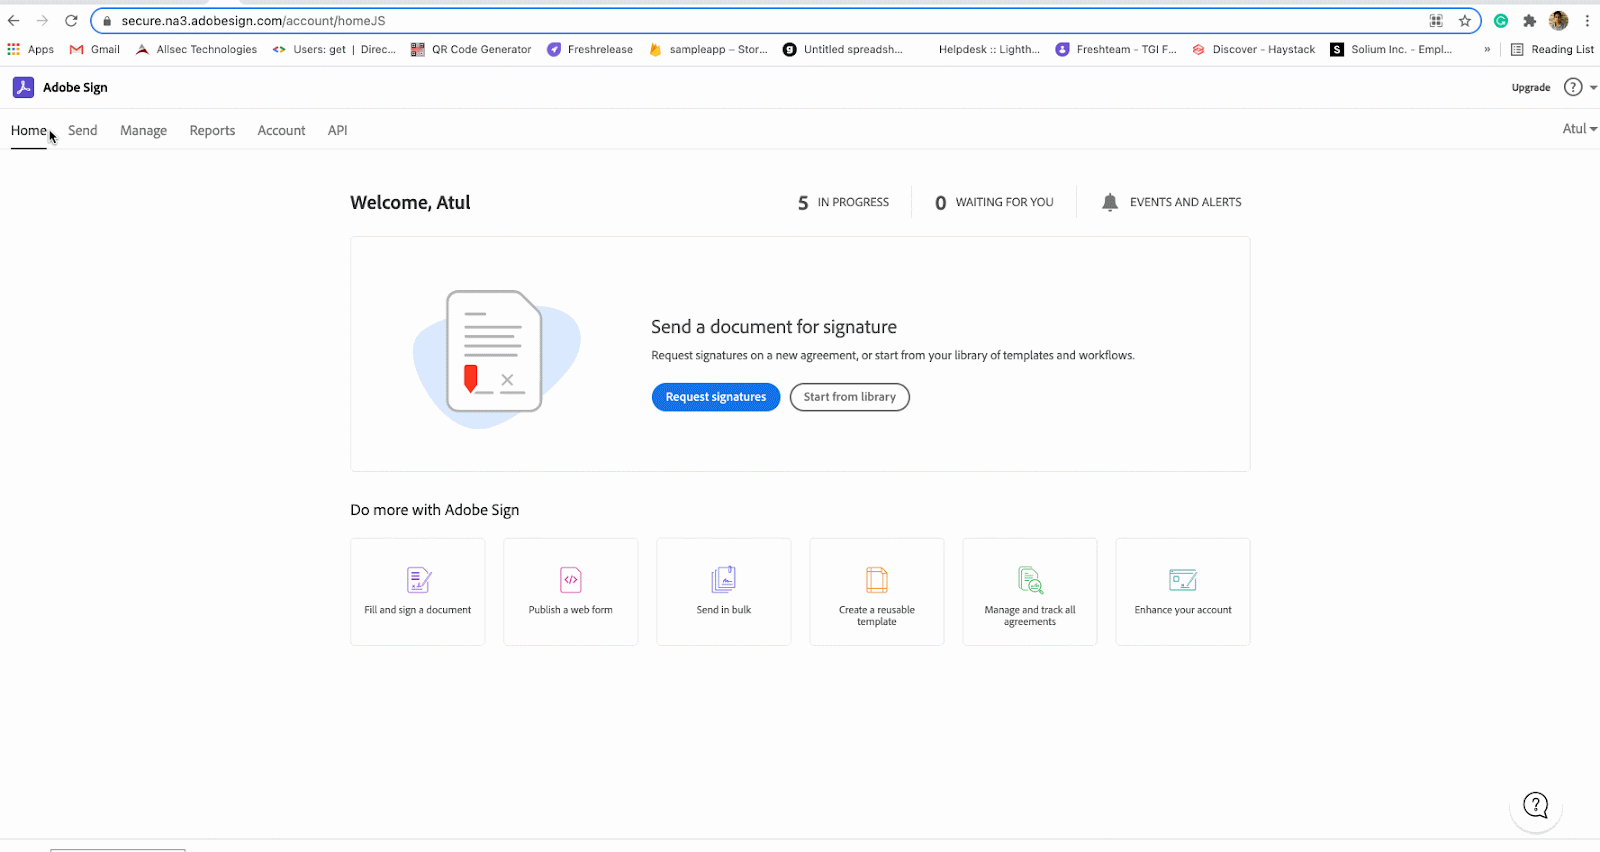Click the Events and Alerts bell icon
The width and height of the screenshot is (1600, 852).
pos(1110,202)
